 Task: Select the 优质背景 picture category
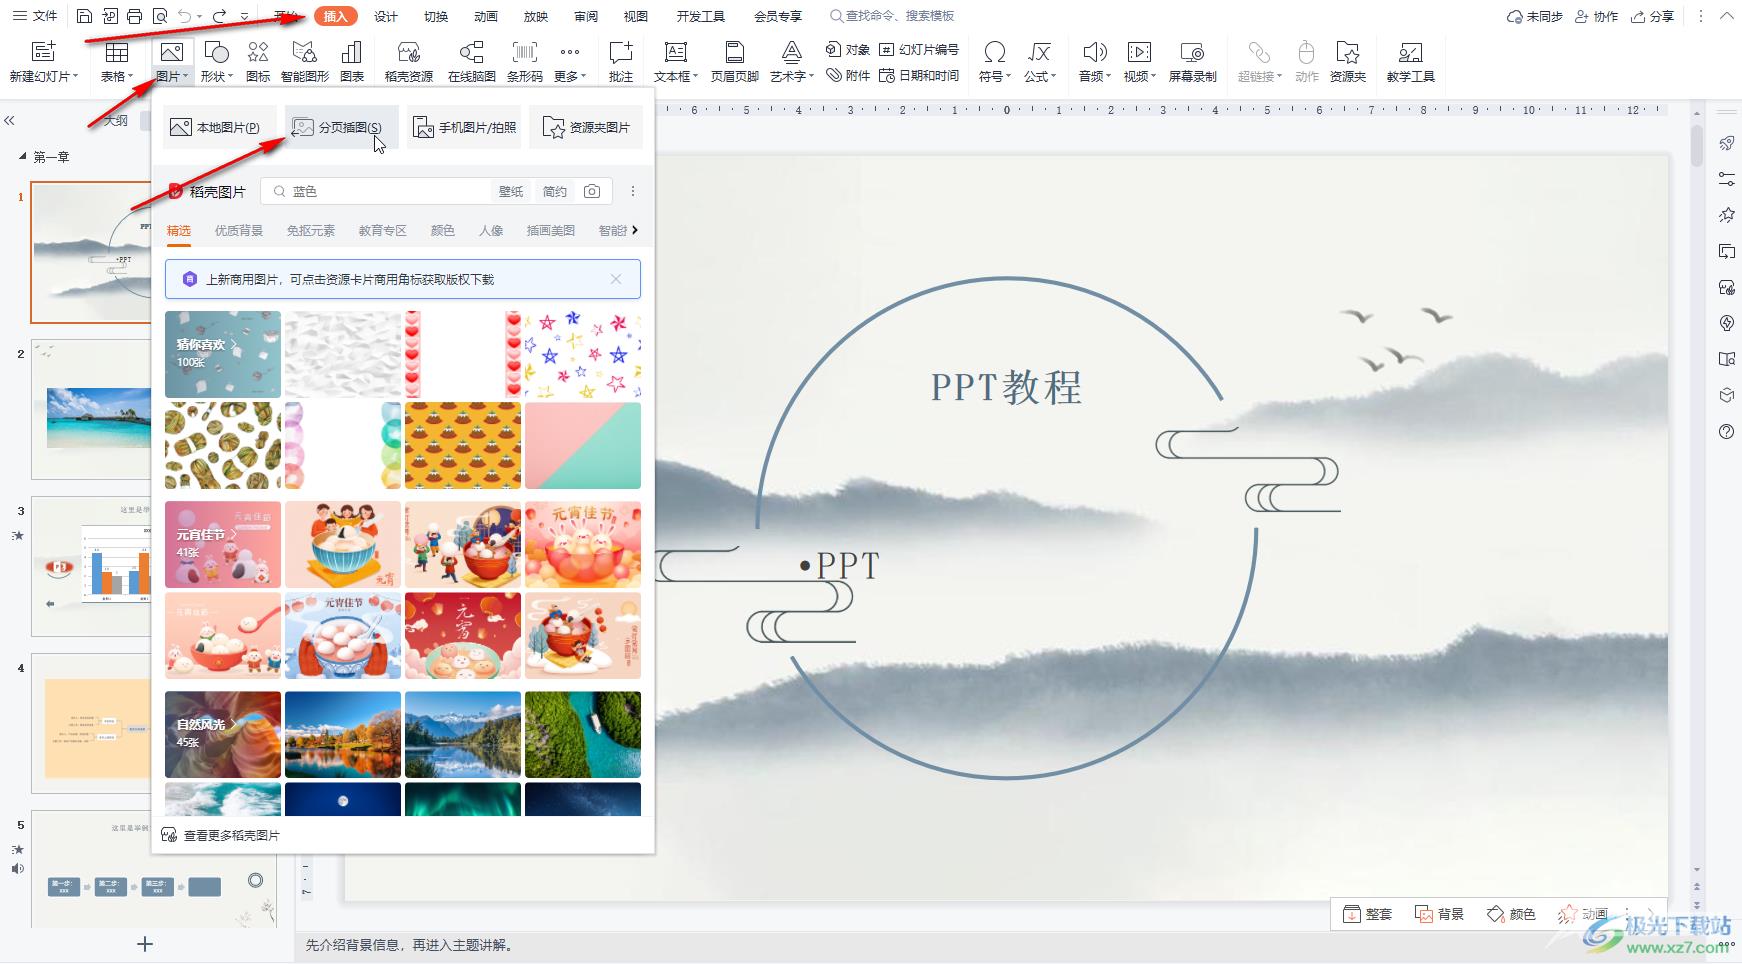pyautogui.click(x=239, y=230)
